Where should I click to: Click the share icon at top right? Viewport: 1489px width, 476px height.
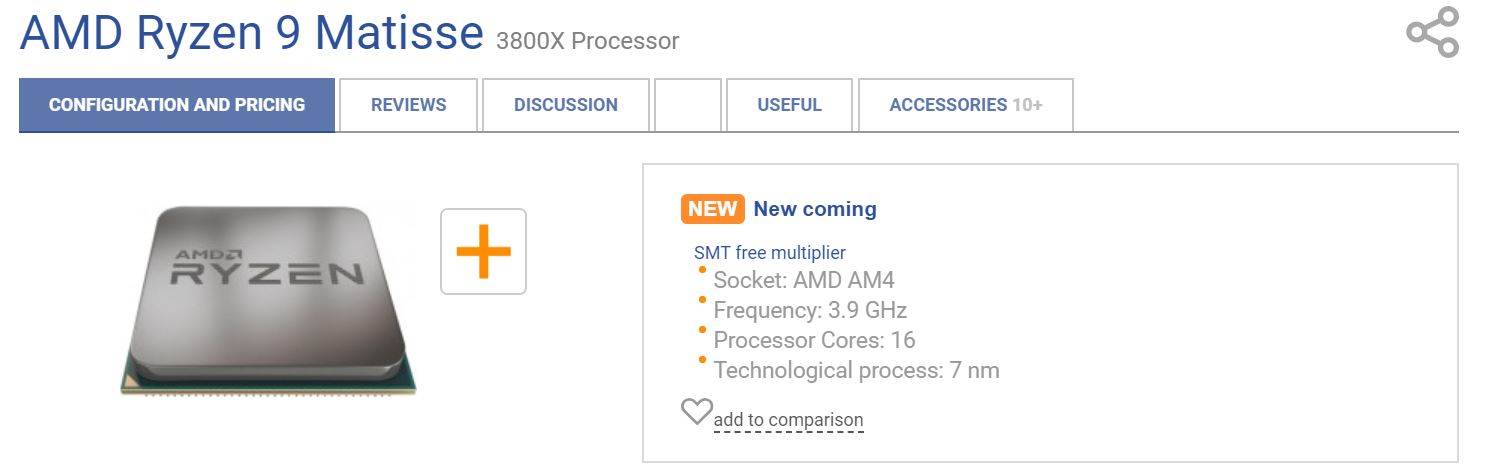point(1433,32)
